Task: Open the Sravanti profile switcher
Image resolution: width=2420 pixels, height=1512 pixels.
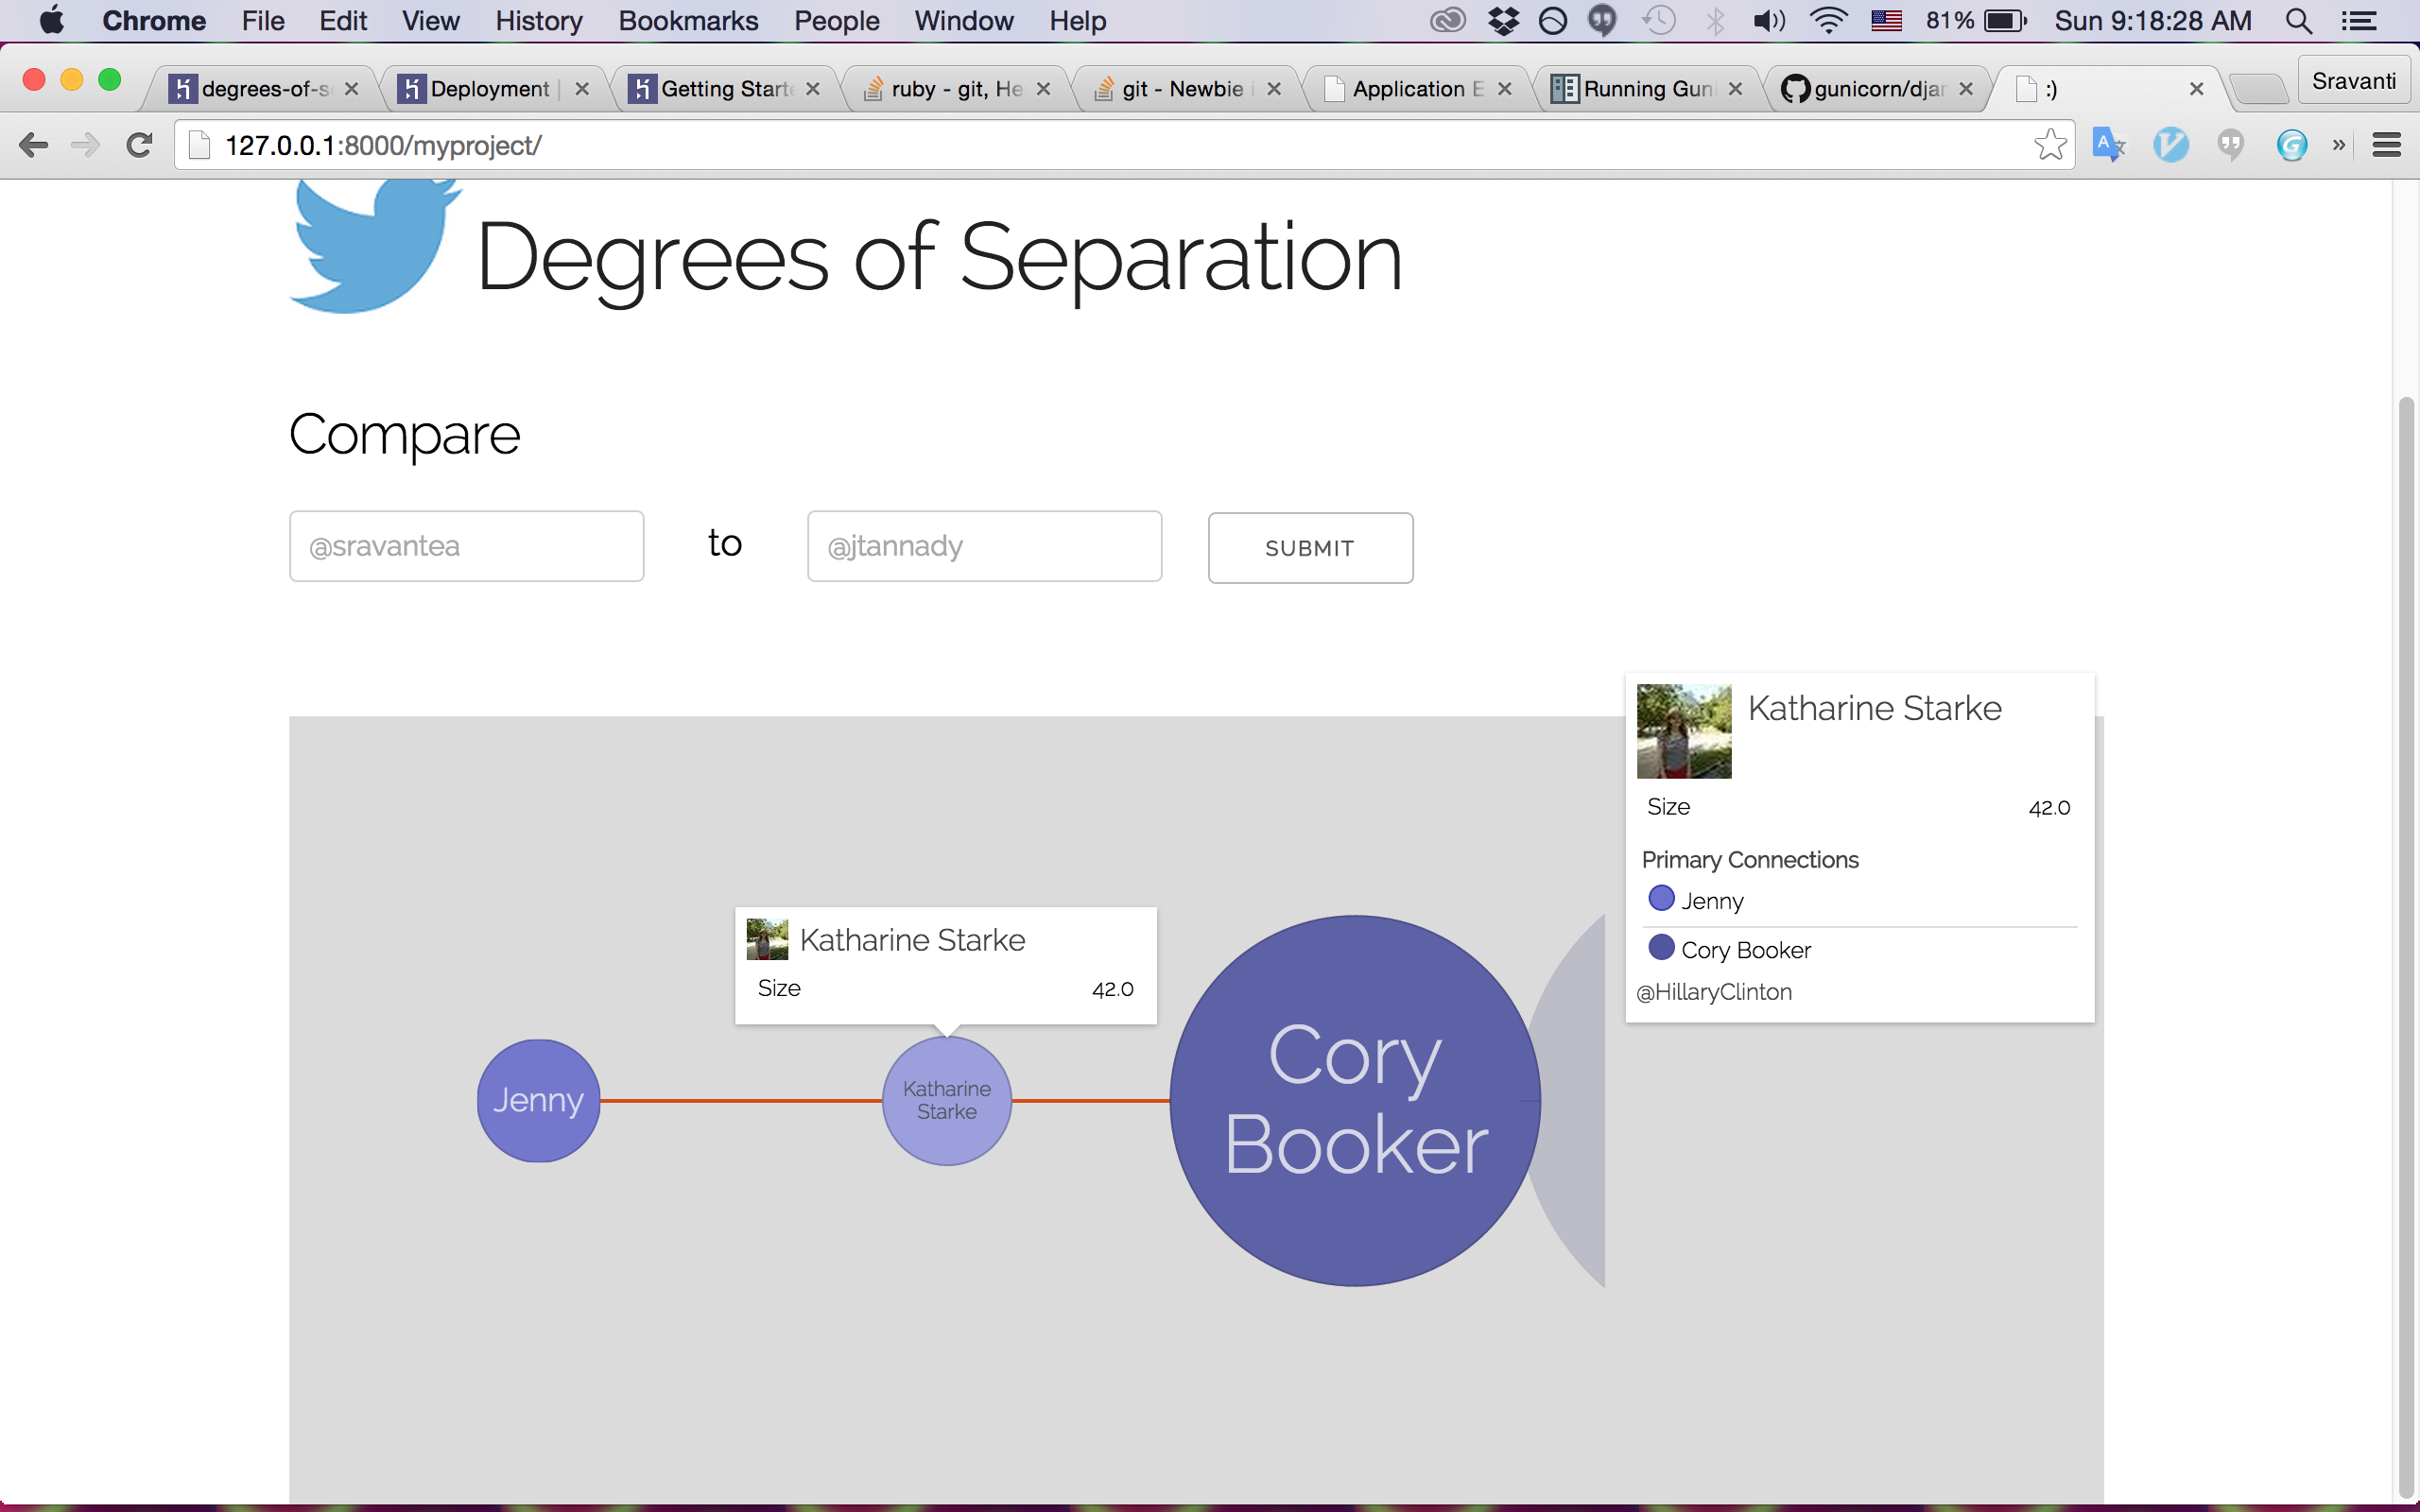Action: pos(2353,81)
